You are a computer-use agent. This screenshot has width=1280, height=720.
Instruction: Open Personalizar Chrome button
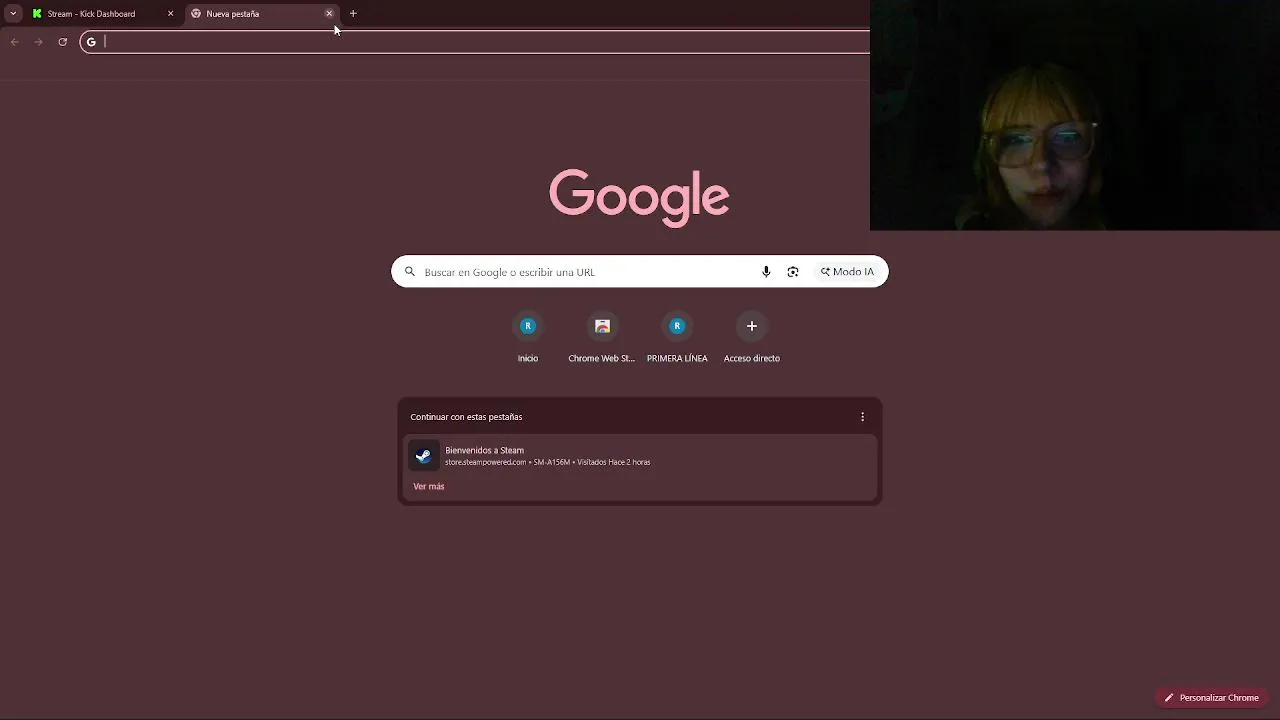(x=1212, y=698)
